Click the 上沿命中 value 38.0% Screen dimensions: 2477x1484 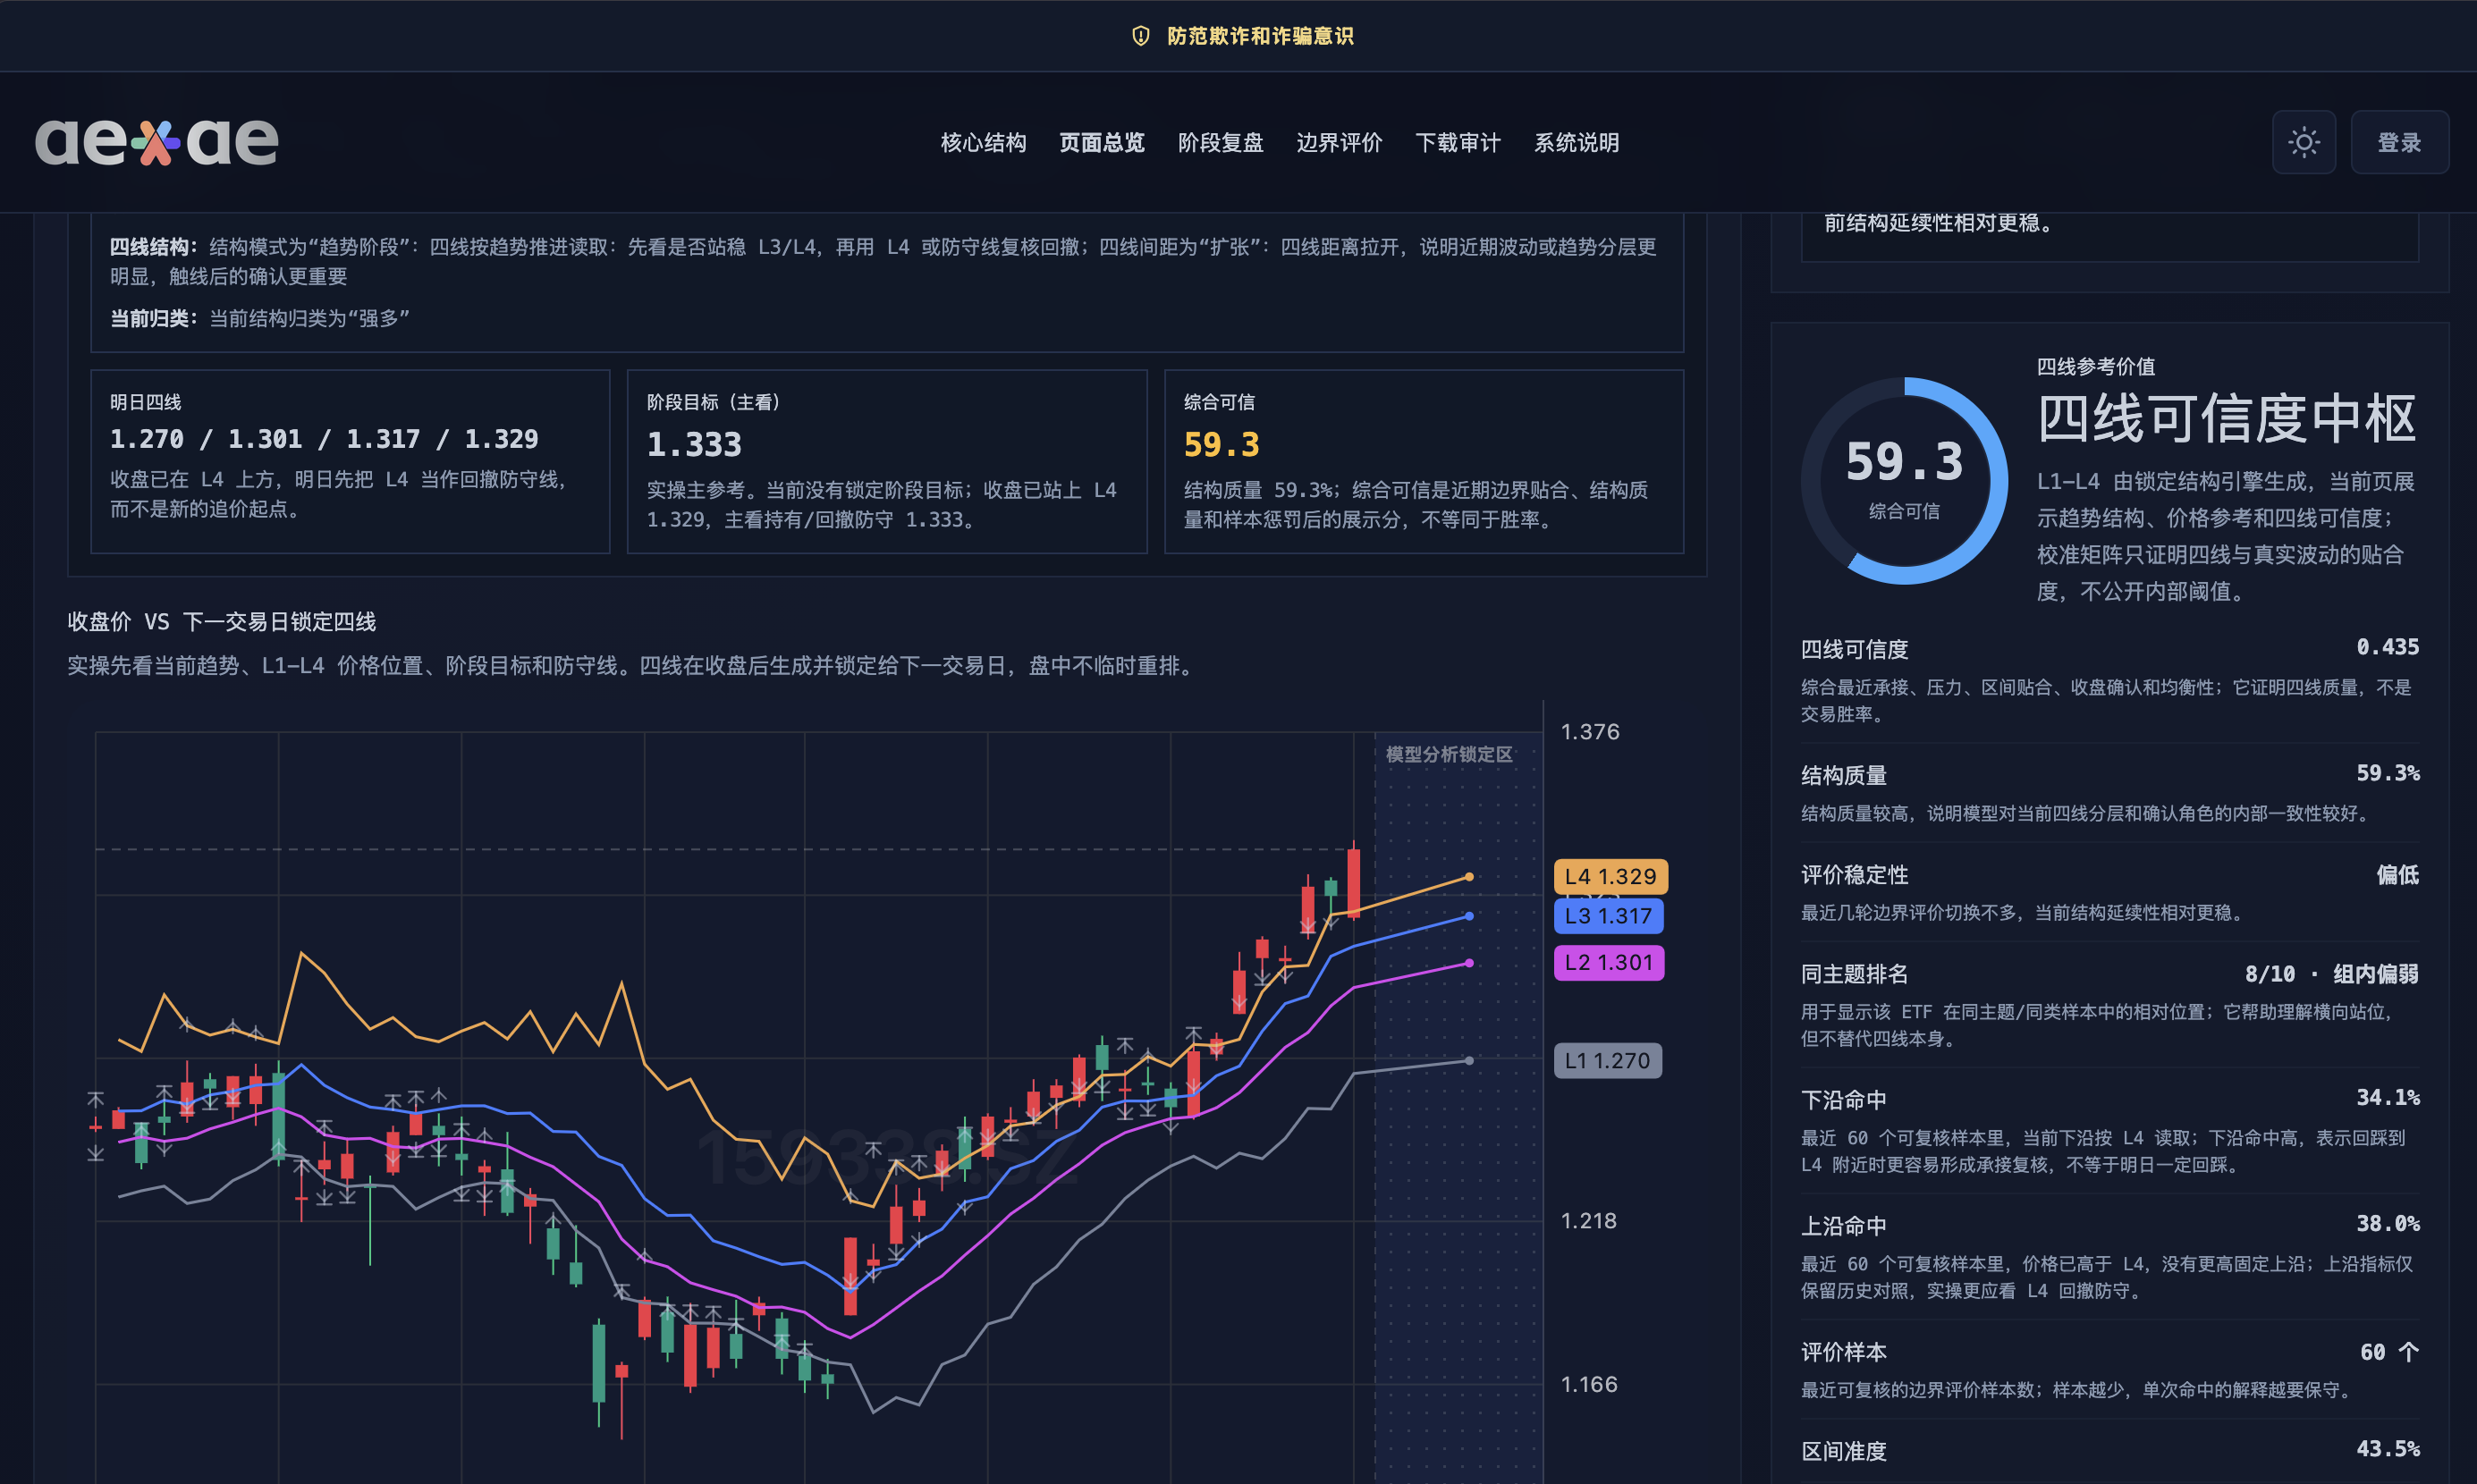[2387, 1223]
